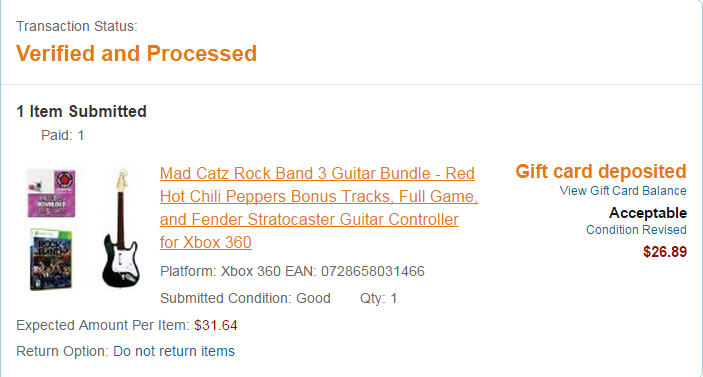Click the 1 Item Submitted heading
The width and height of the screenshot is (703, 377).
[81, 111]
